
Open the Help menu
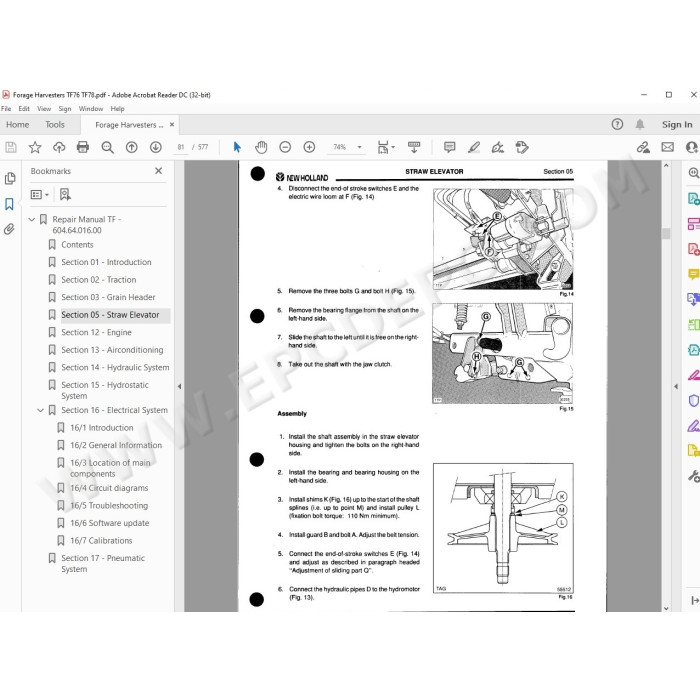[117, 108]
